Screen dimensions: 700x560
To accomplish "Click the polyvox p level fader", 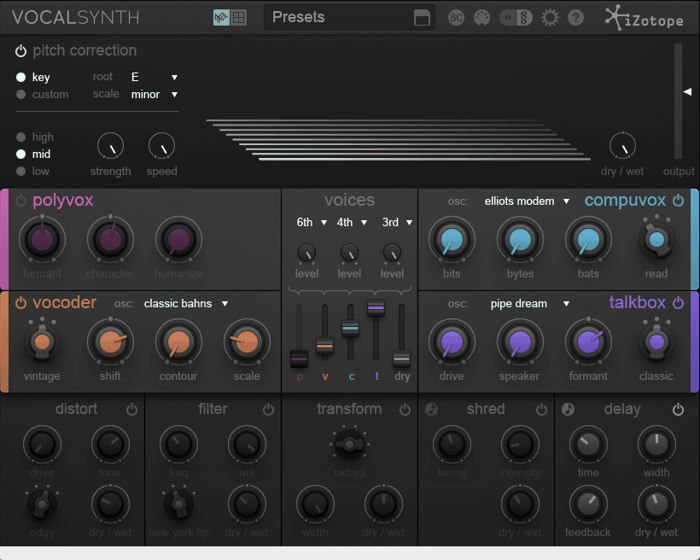I will point(299,358).
